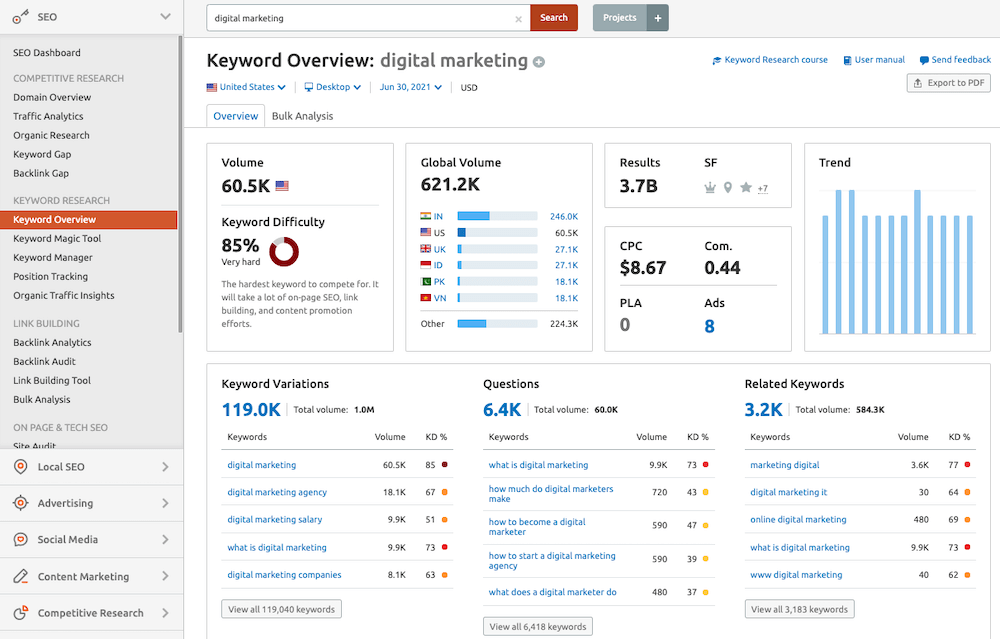Select Keyword Overview in sidebar
1000x639 pixels.
[89, 219]
